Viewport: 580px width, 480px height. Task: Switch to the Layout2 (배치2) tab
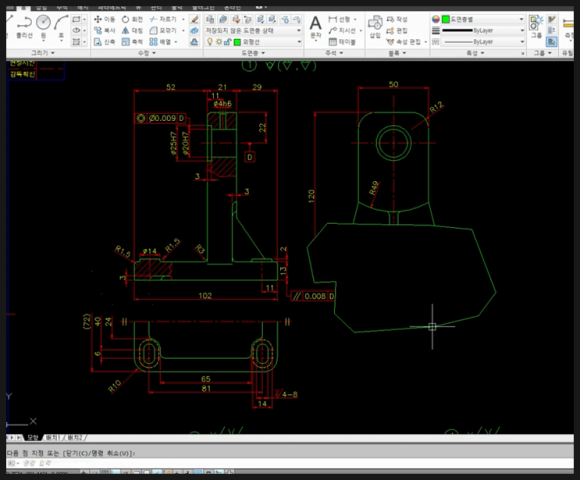coord(75,438)
